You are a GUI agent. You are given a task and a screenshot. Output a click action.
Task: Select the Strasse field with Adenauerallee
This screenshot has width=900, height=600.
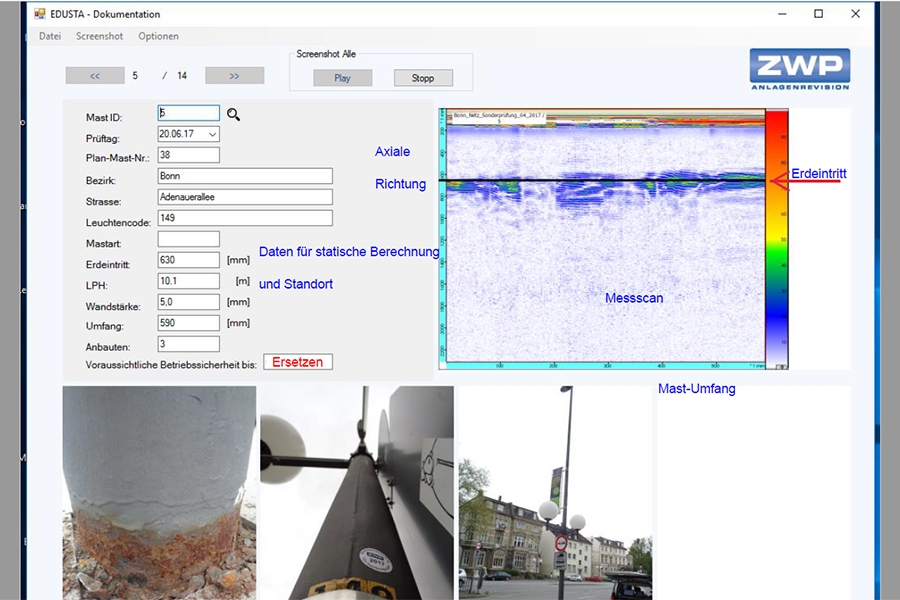[244, 197]
